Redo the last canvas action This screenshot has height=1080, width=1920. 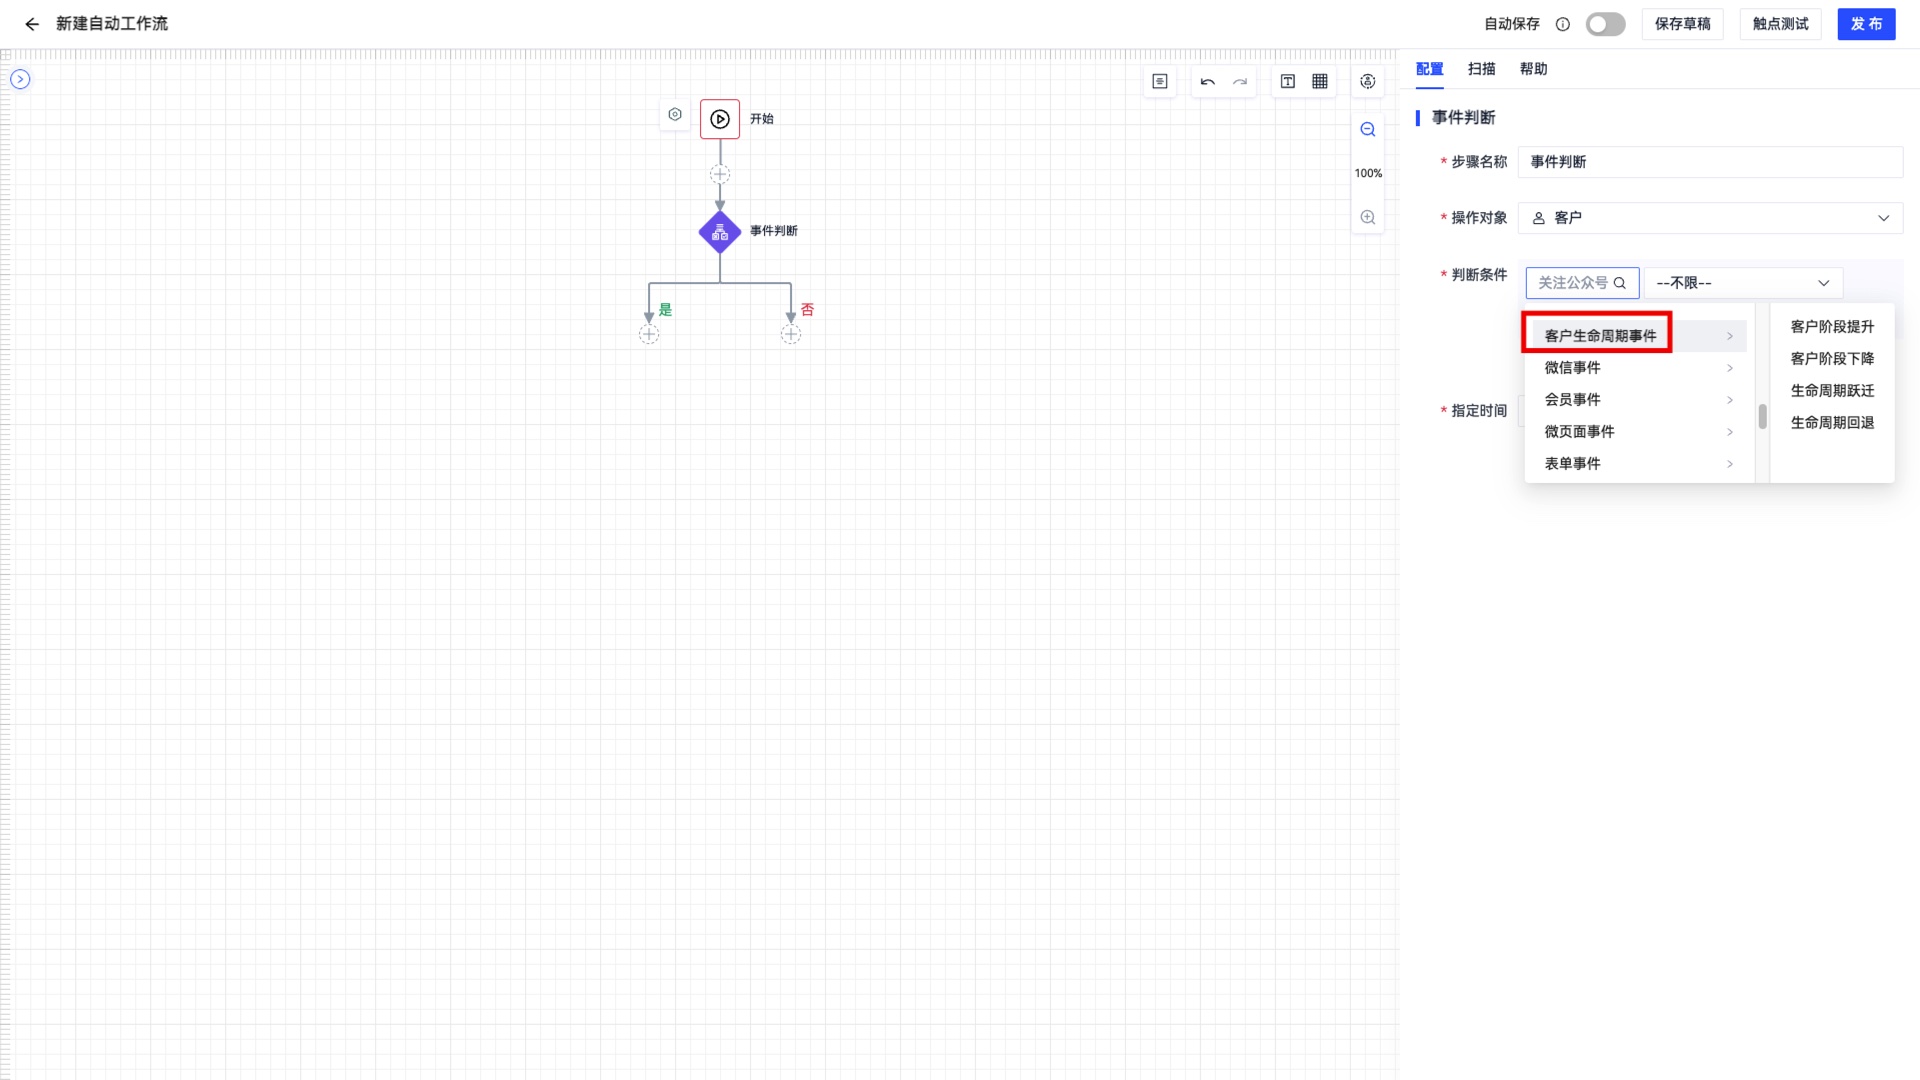[1240, 82]
